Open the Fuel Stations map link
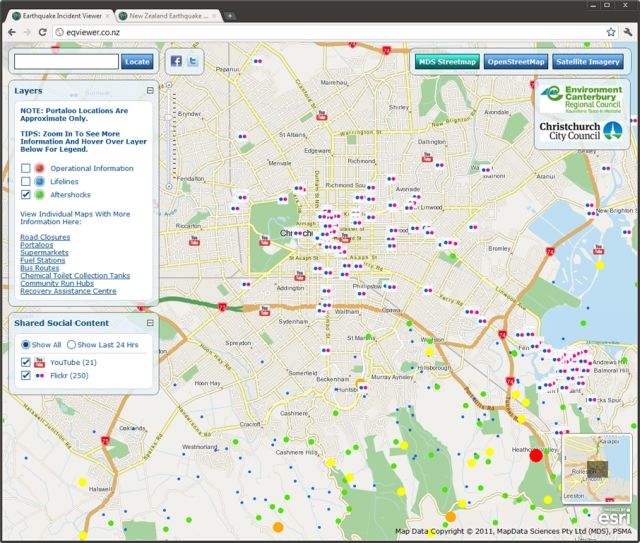Screen dimensions: 640x543 (42, 260)
